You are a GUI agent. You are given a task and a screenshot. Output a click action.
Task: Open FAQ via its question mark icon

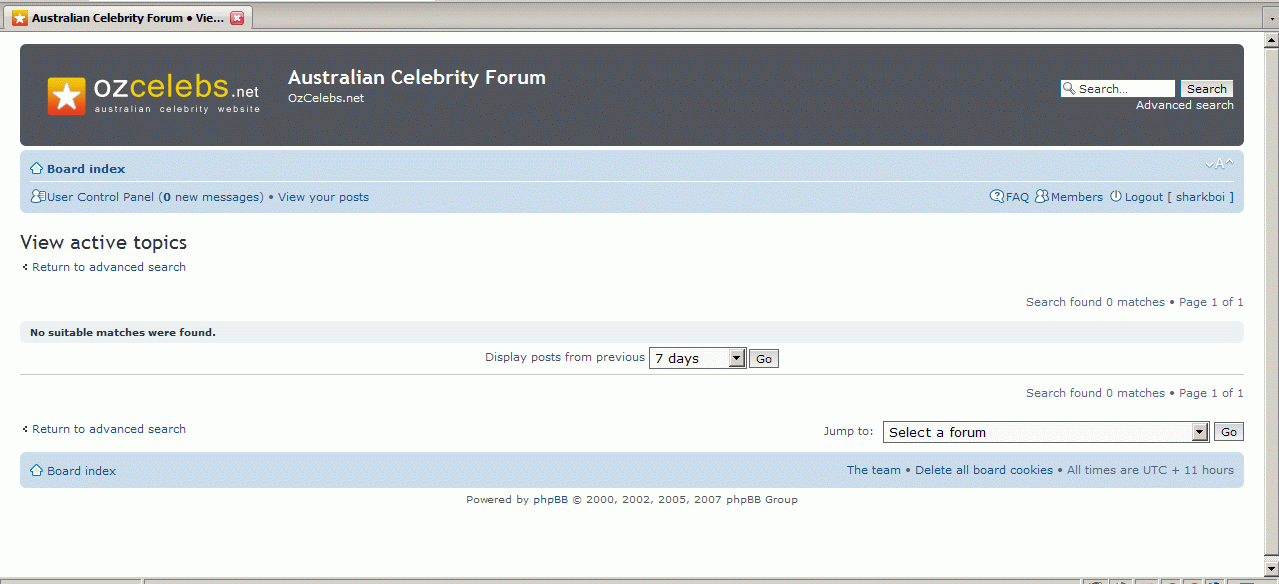coord(996,197)
